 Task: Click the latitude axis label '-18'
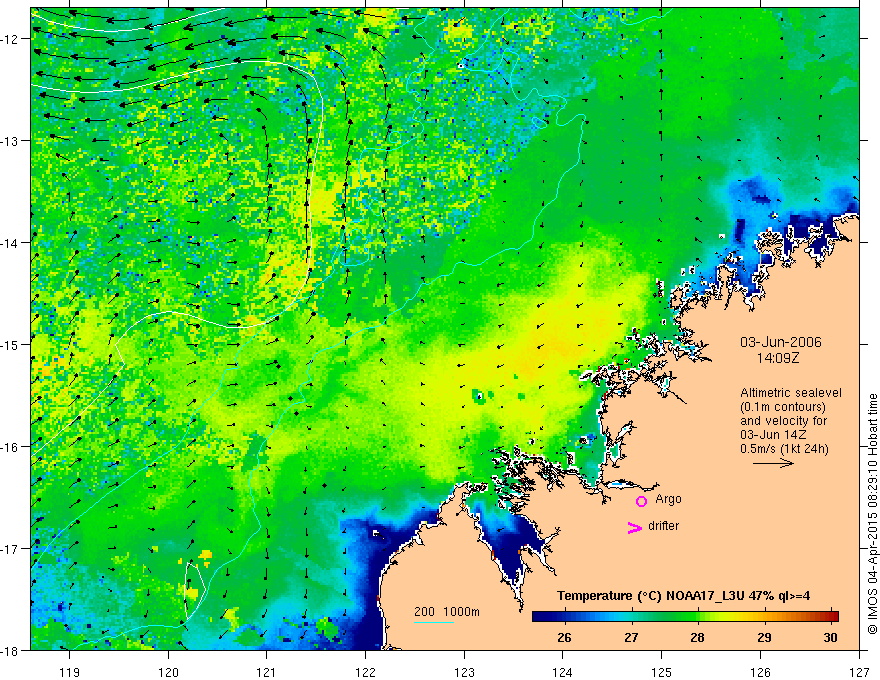pos(10,650)
